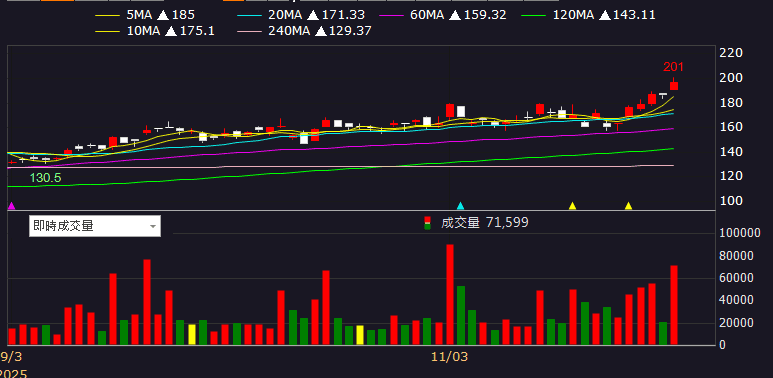This screenshot has width=773, height=378.
Task: Click the 100000 volume axis label
Action: coord(739,234)
